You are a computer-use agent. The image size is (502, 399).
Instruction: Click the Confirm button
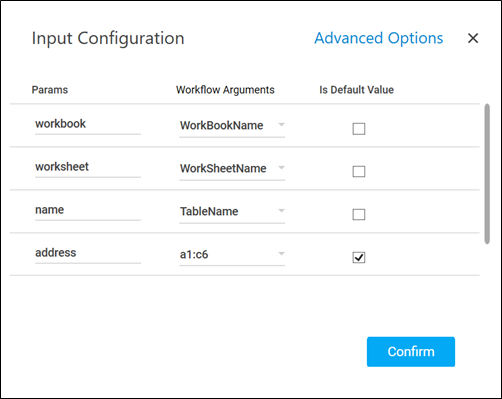click(x=411, y=352)
